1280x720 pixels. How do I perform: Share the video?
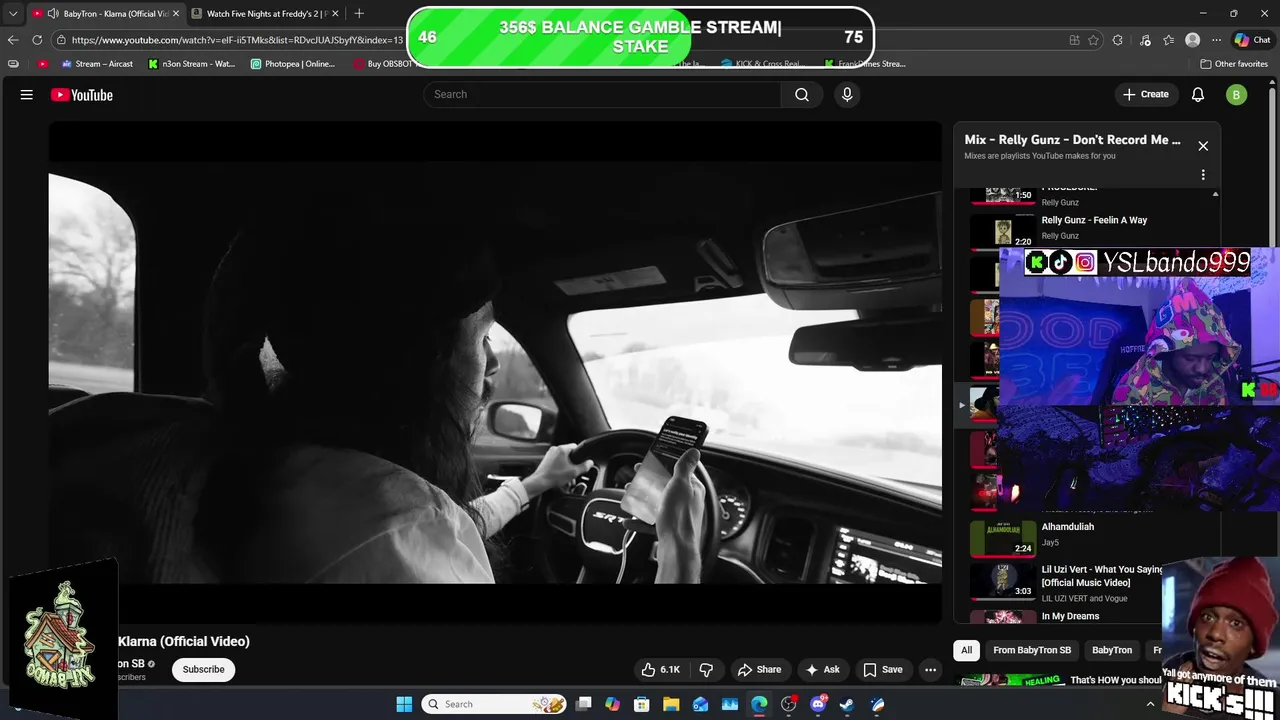point(758,670)
